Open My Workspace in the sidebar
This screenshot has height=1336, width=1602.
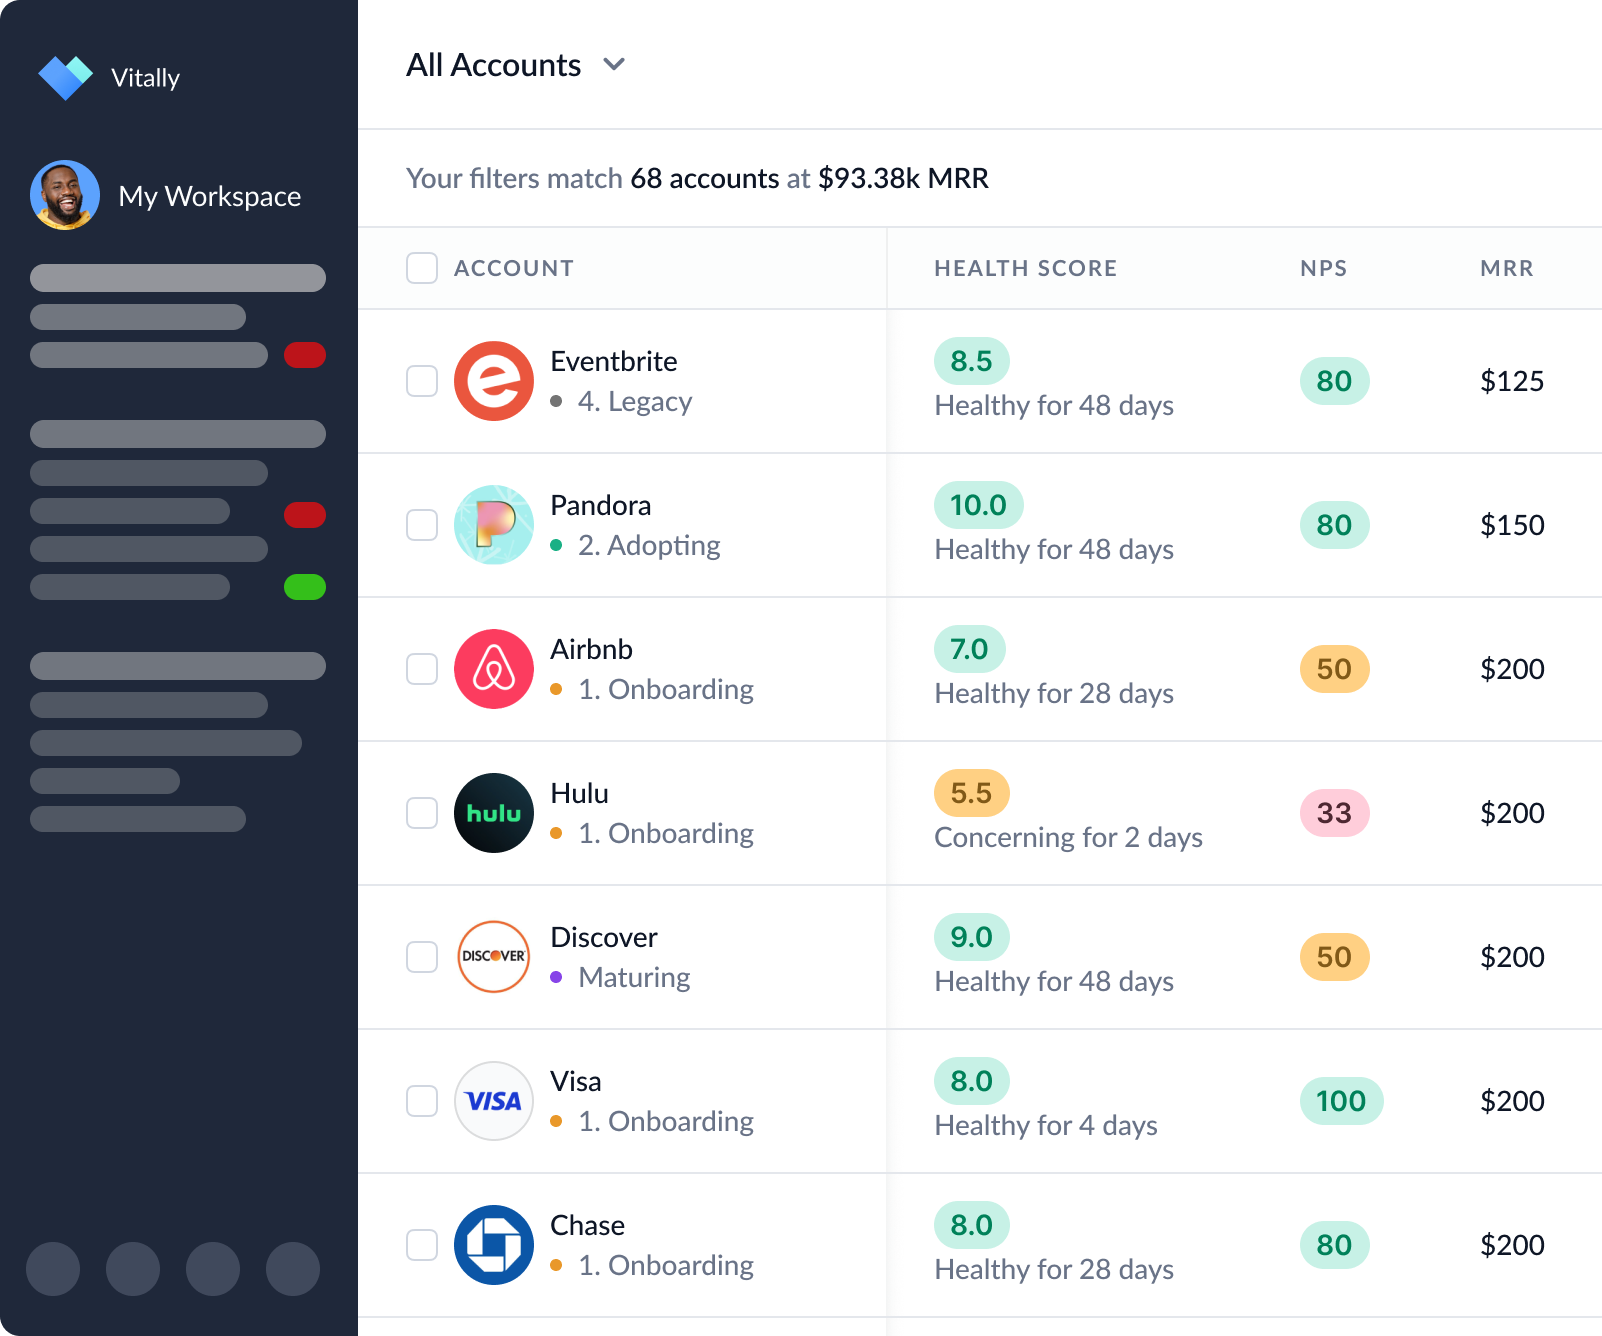point(209,196)
